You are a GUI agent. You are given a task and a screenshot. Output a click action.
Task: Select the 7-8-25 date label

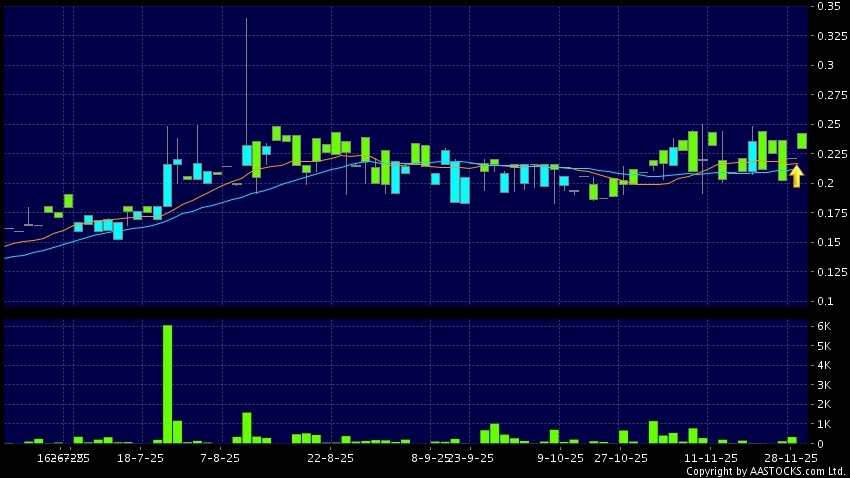(220, 458)
